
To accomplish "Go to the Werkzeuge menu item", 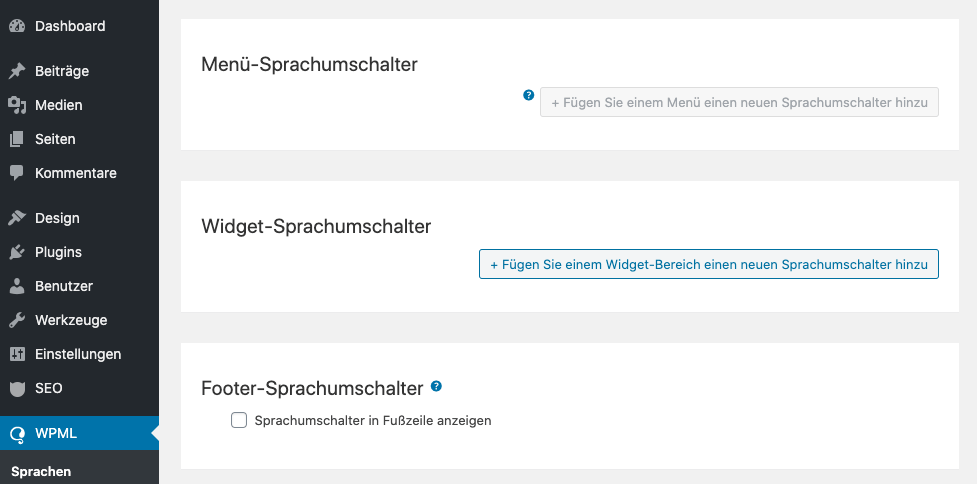I will (x=71, y=320).
